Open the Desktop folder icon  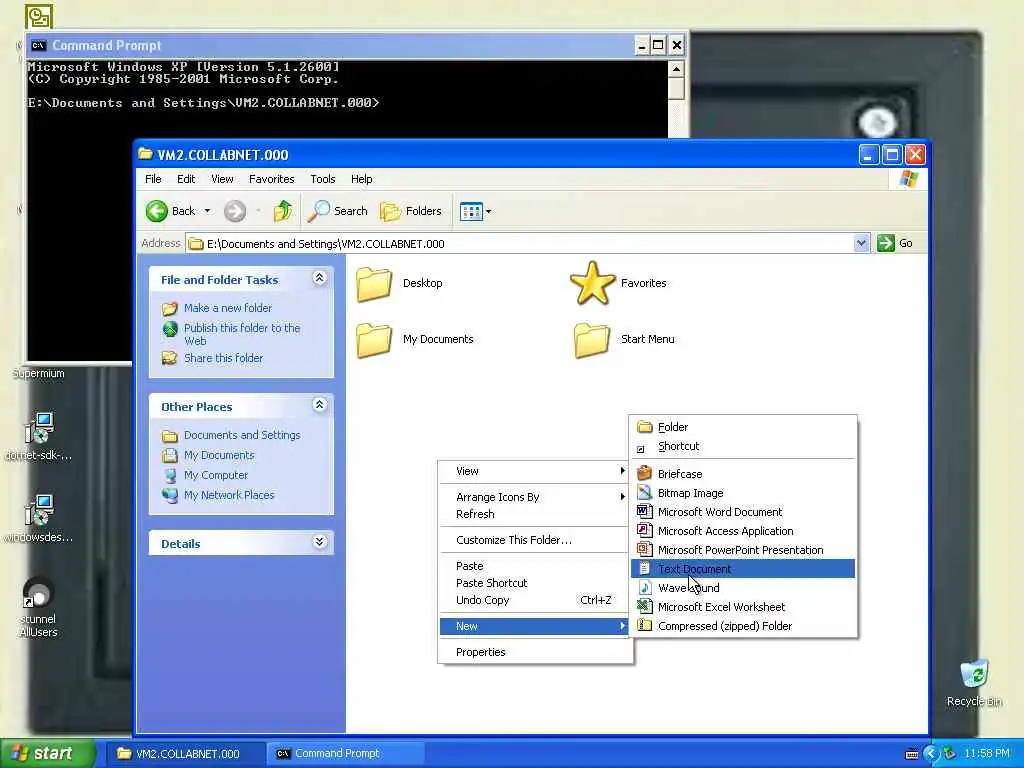(x=374, y=284)
